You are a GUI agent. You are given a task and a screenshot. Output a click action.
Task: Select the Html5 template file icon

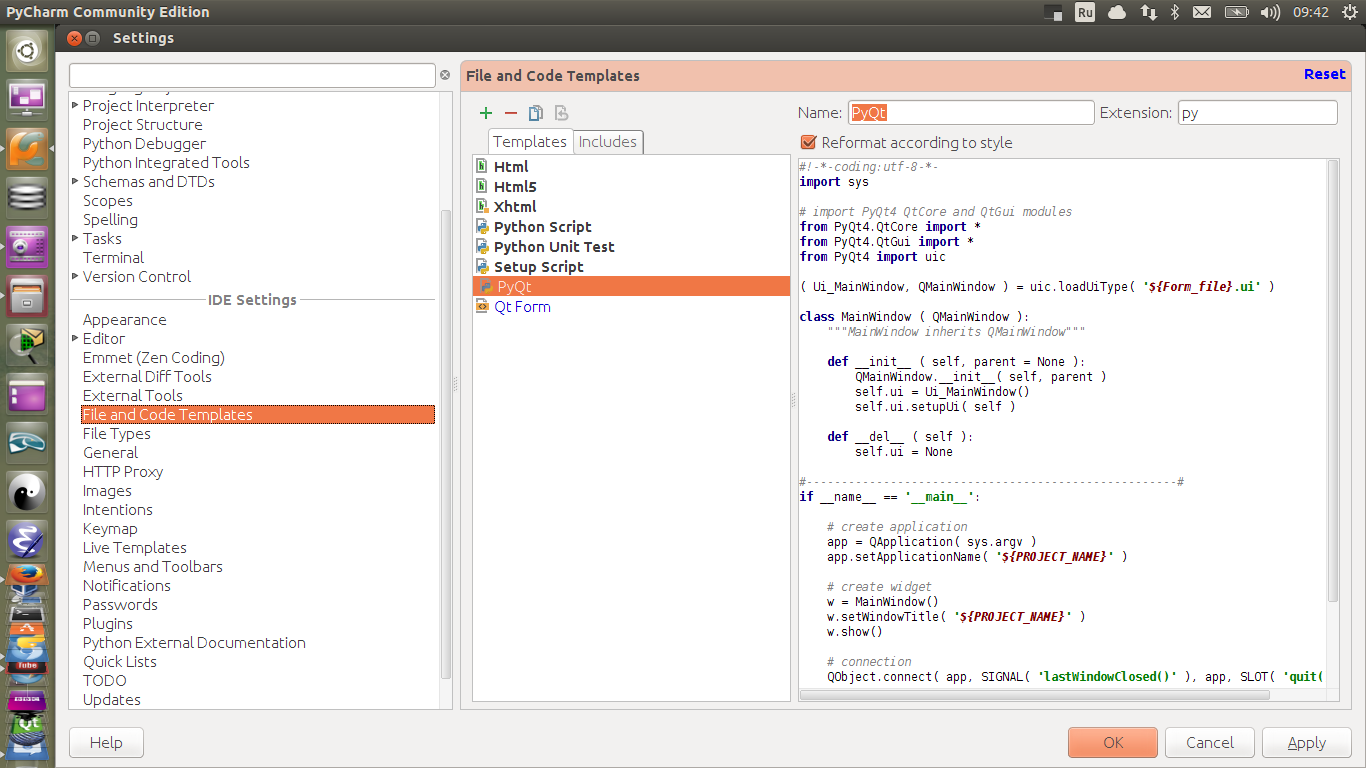tap(483, 187)
